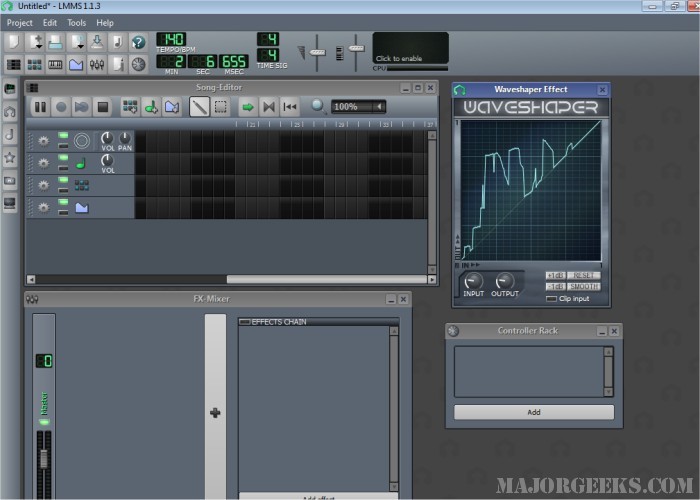This screenshot has width=700, height=500.
Task: Click the new-from-template toolbar icon
Action: [x=34, y=42]
